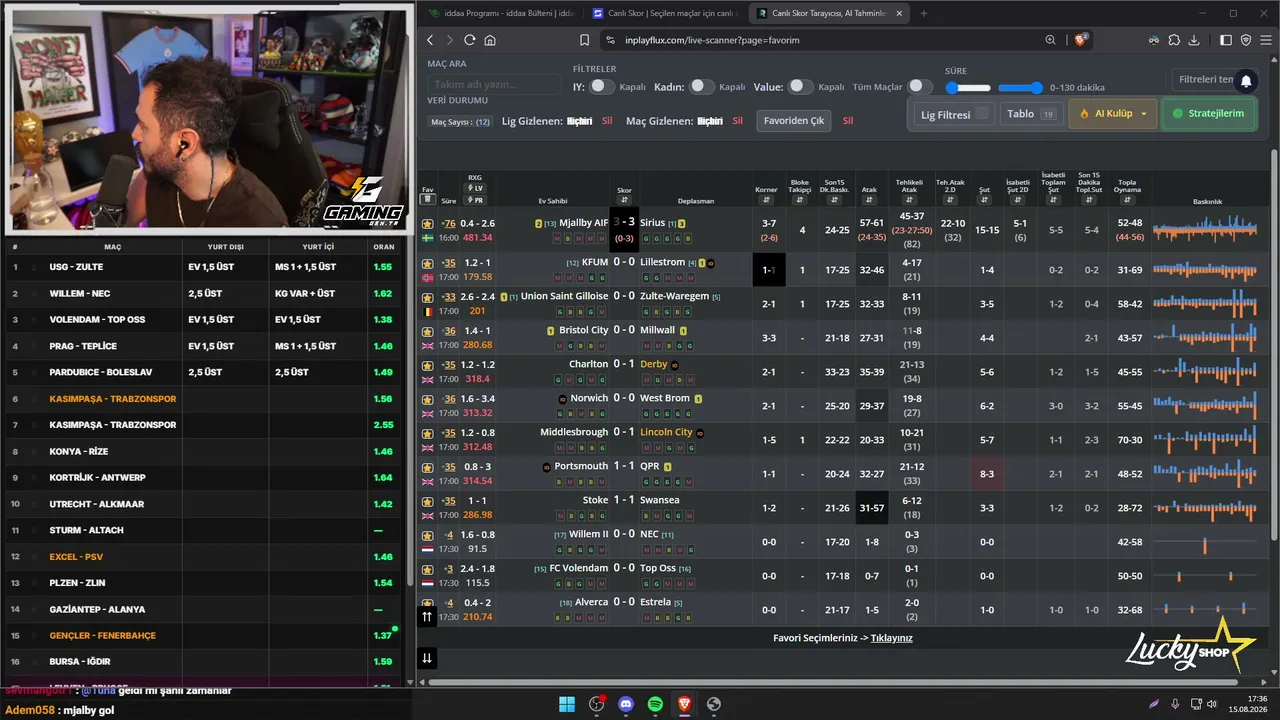This screenshot has width=1280, height=720.
Task: Sort by Topla Oynama column
Action: point(1127,200)
